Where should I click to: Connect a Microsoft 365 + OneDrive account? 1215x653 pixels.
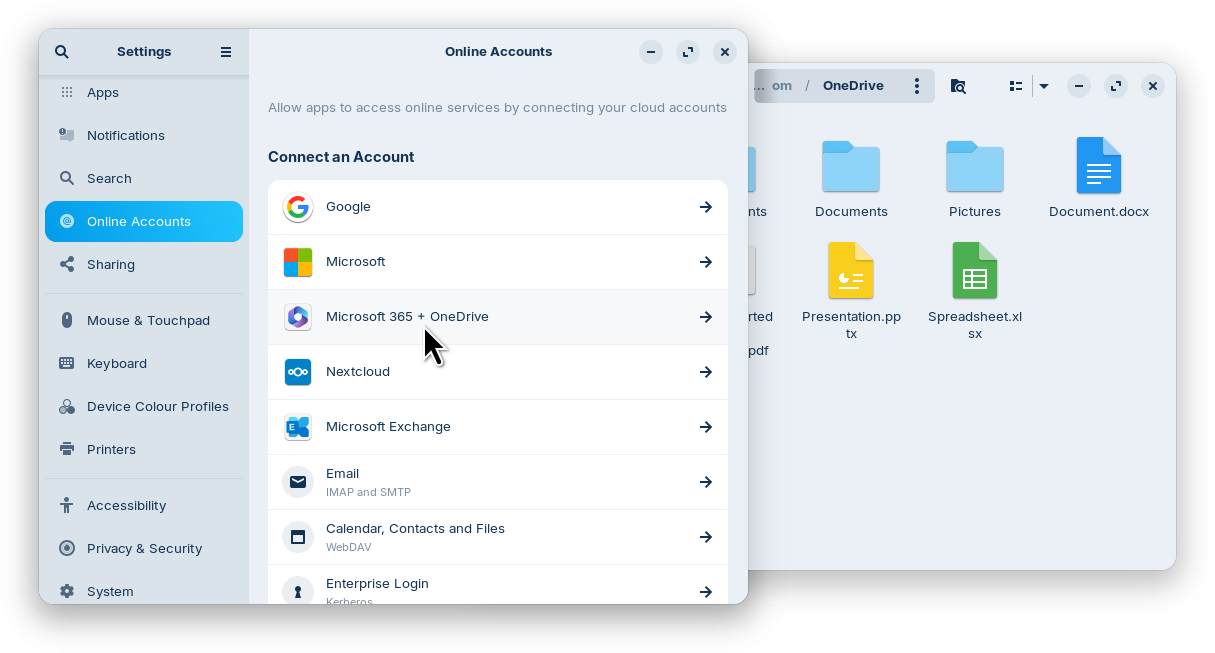tap(706, 317)
